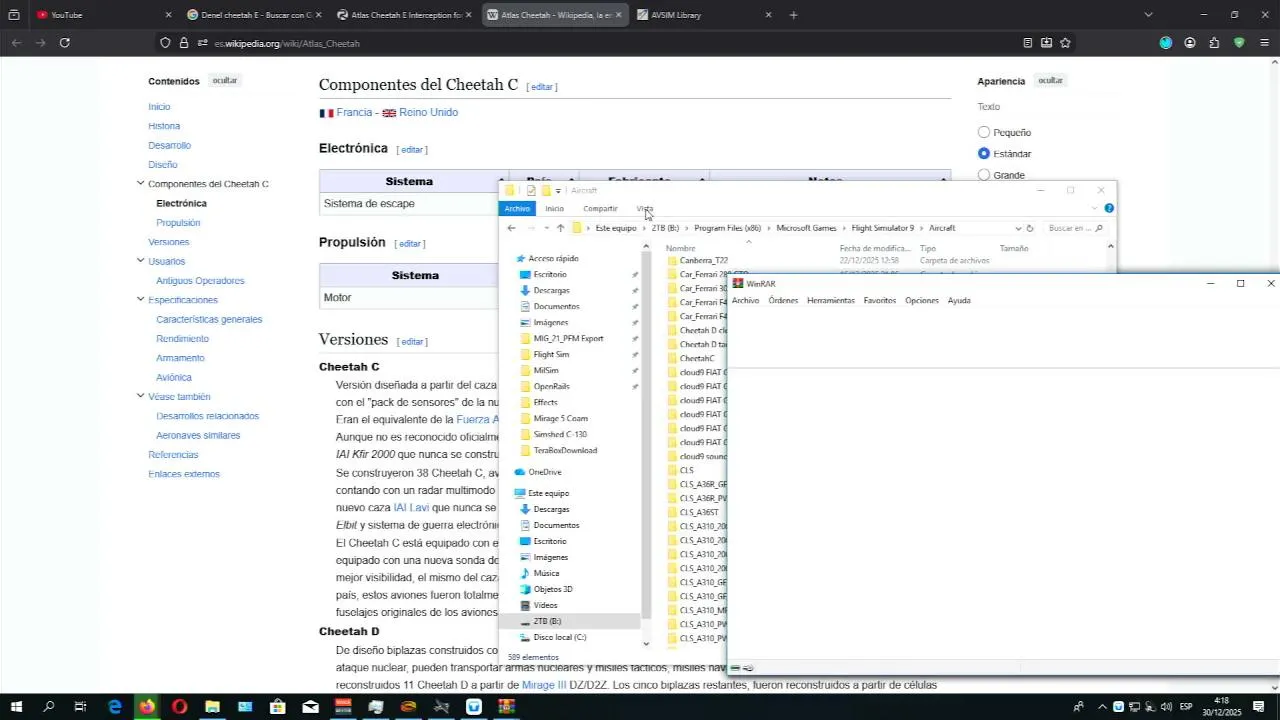Reload the Wikipedia page in browser
Image resolution: width=1280 pixels, height=720 pixels.
pos(65,43)
